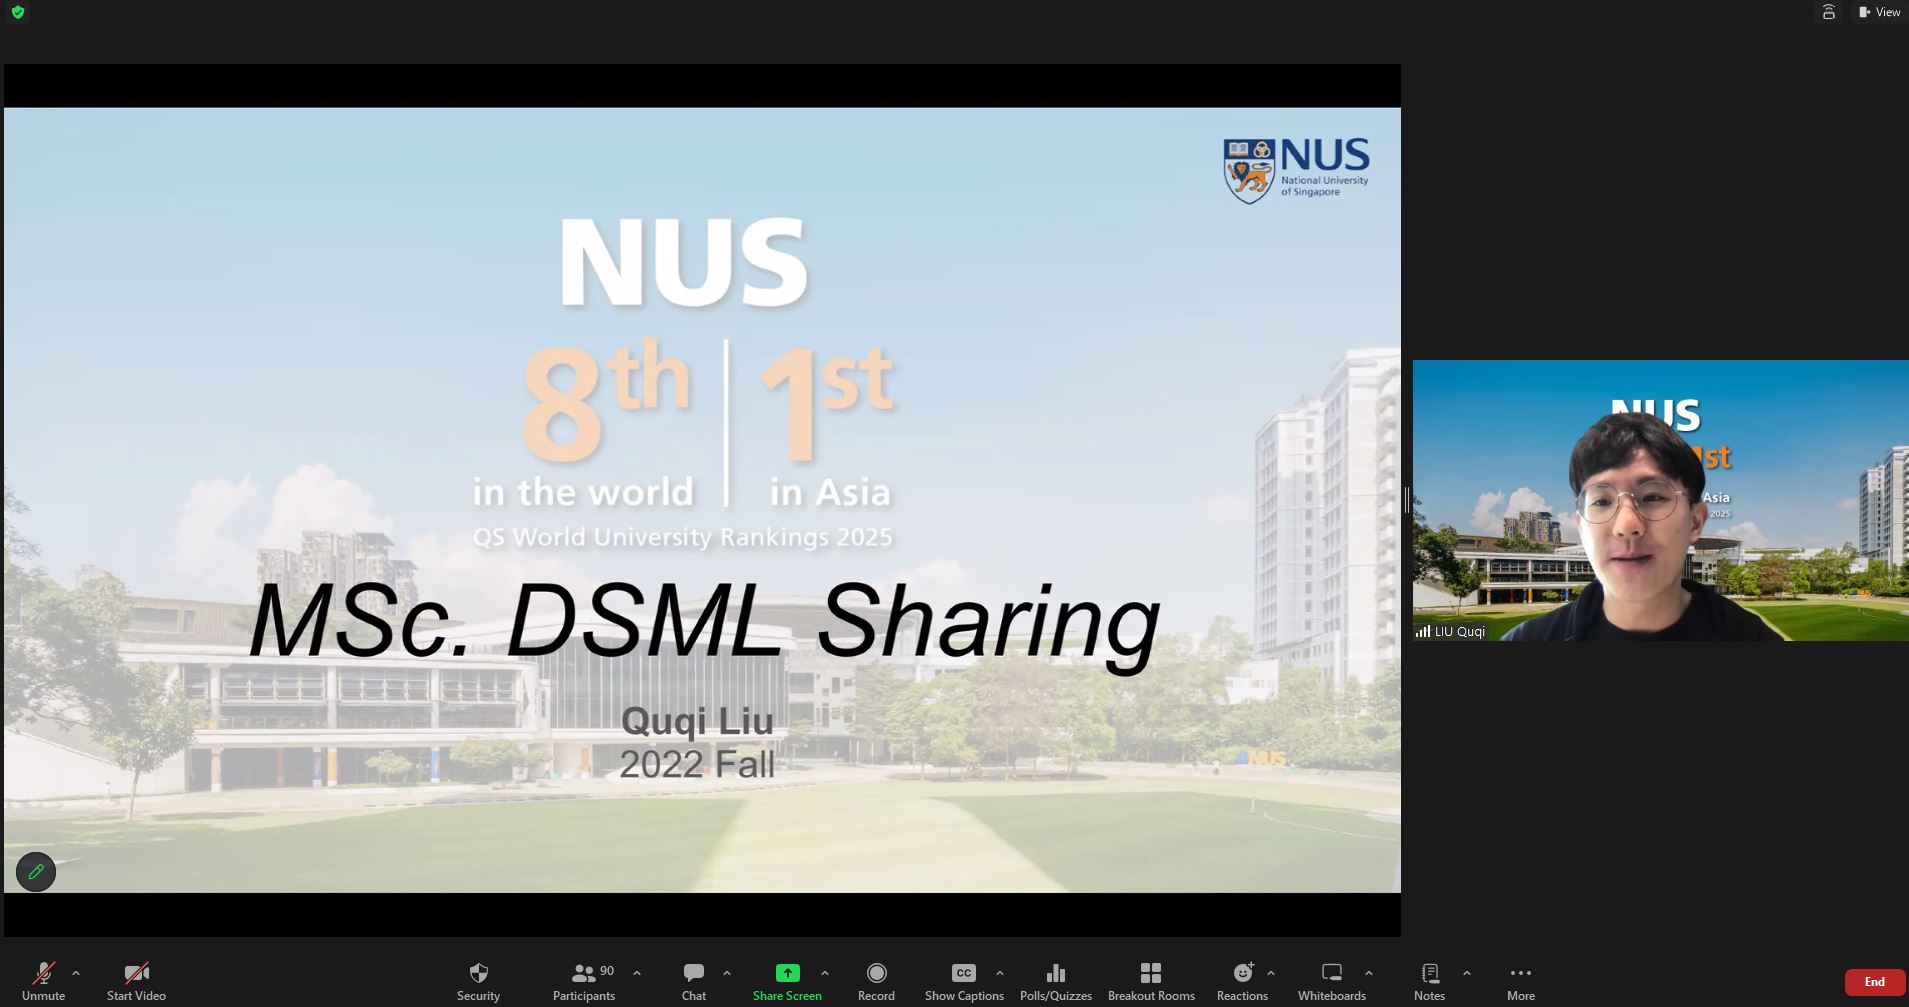Start recording the meeting
The height and width of the screenshot is (1007, 1909).
click(875, 979)
